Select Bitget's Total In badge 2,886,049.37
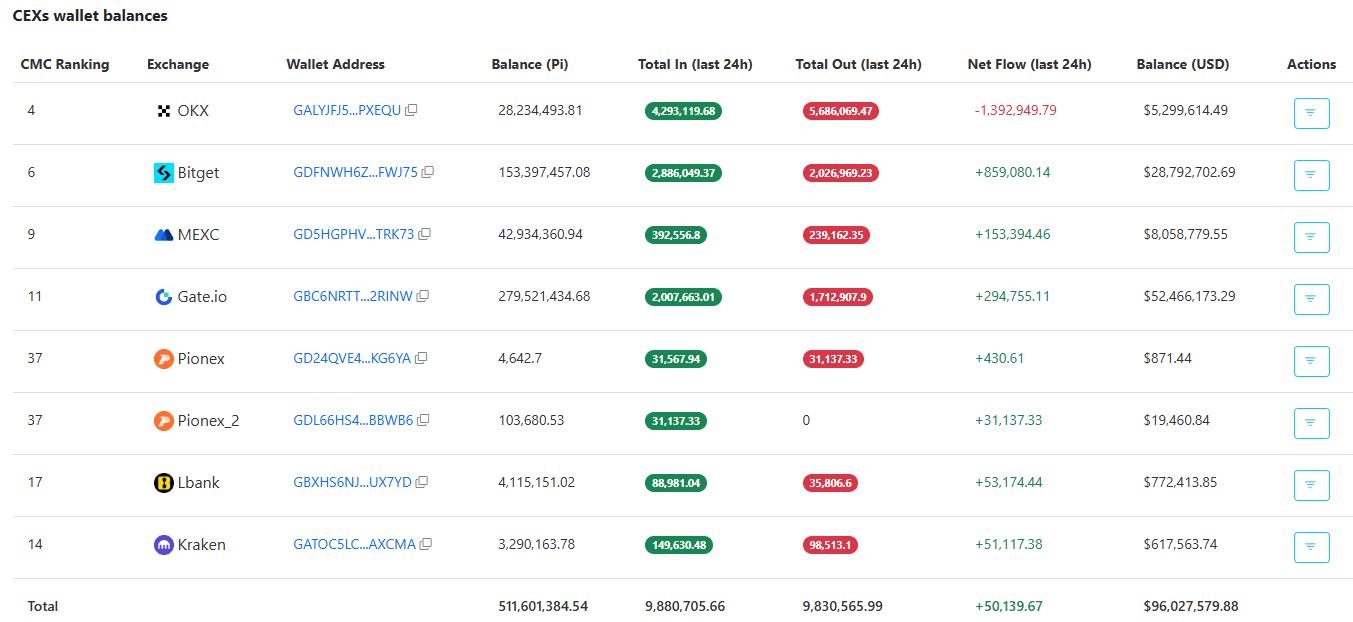 pos(683,172)
